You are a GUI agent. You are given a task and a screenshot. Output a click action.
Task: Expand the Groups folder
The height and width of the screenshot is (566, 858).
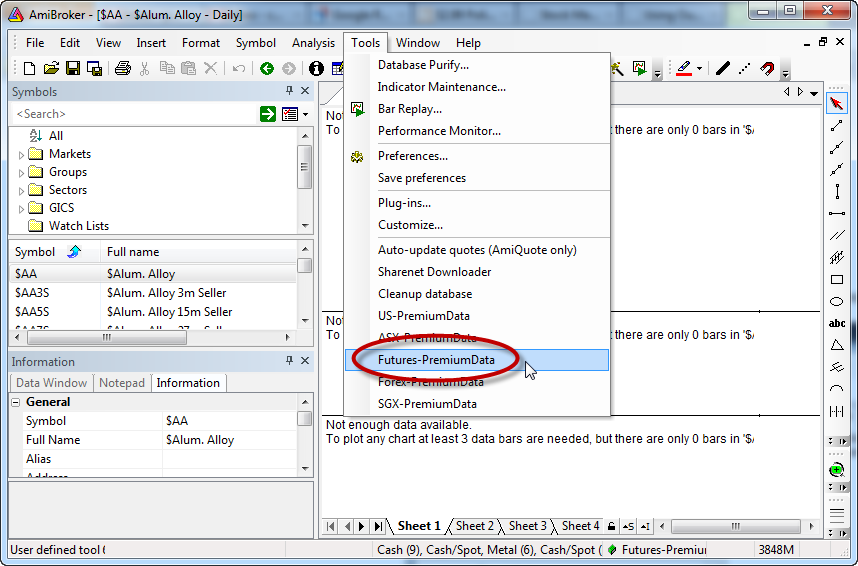(21, 173)
